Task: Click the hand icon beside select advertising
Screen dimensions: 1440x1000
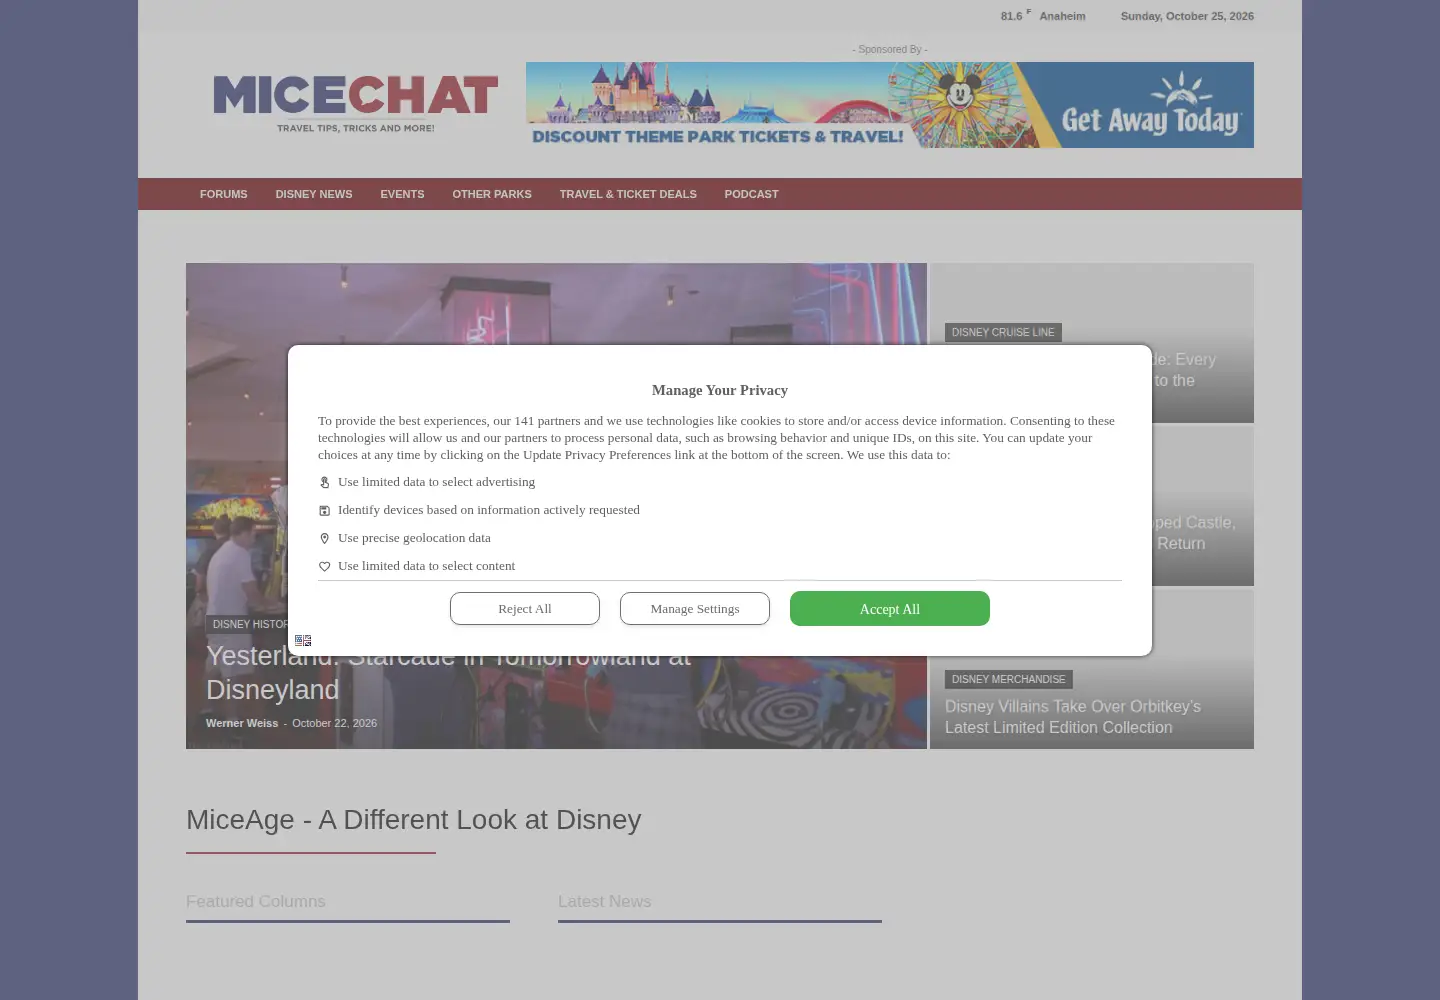Action: point(324,482)
